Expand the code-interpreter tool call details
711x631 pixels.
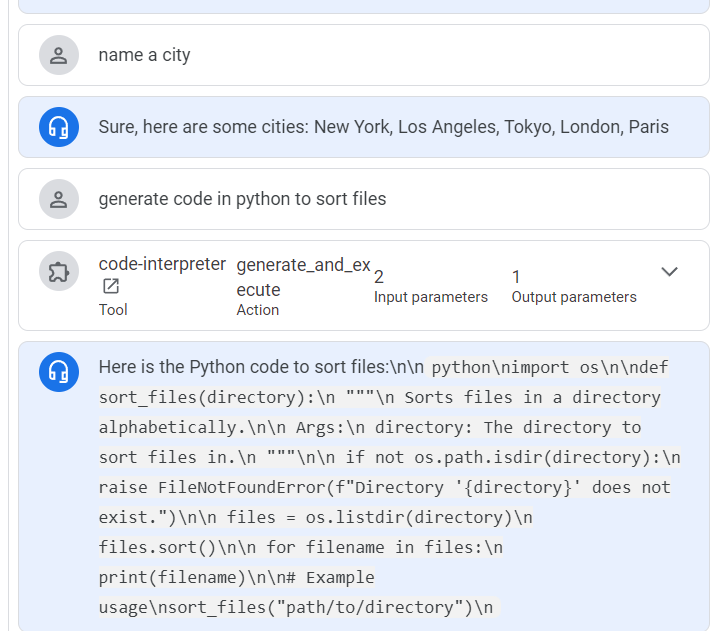(x=669, y=272)
